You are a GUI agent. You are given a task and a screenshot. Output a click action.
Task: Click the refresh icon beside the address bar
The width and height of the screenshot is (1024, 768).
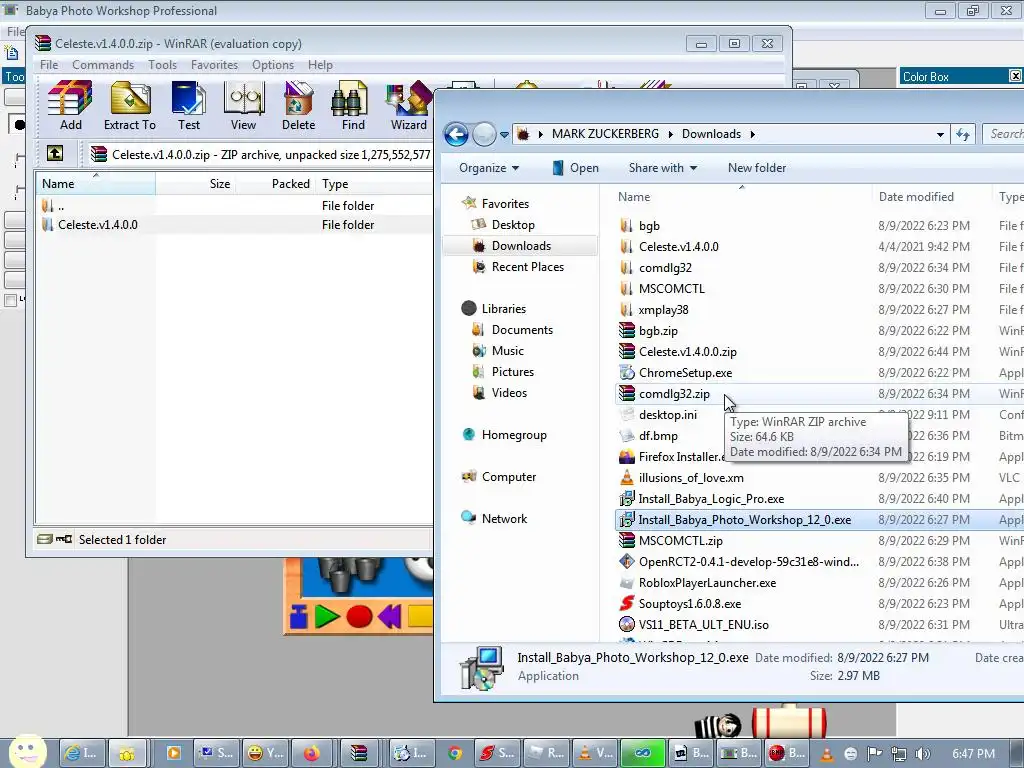point(963,134)
